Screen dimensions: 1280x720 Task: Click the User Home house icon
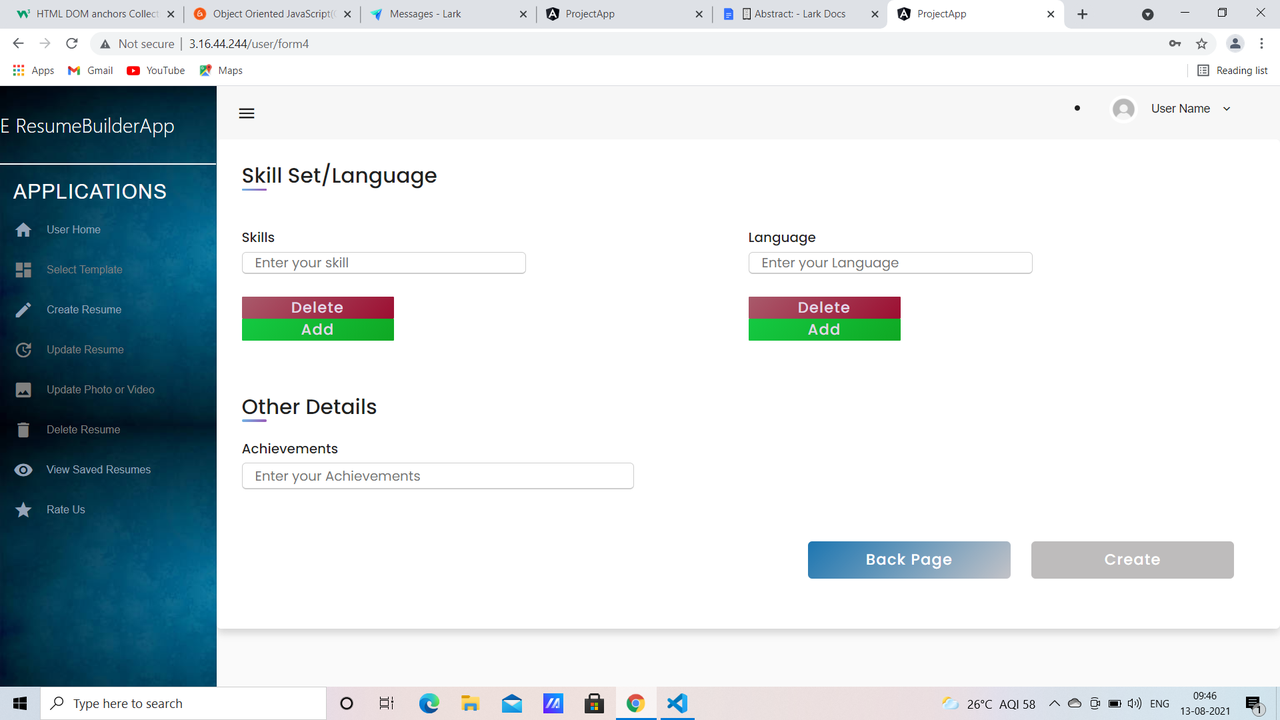tap(24, 230)
